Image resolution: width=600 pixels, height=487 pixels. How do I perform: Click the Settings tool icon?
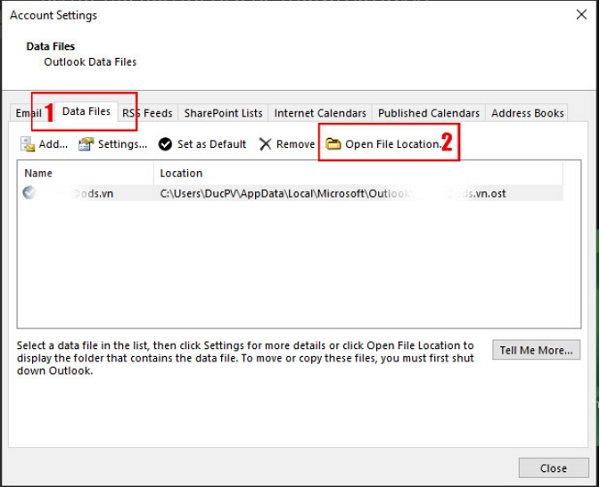coord(86,144)
